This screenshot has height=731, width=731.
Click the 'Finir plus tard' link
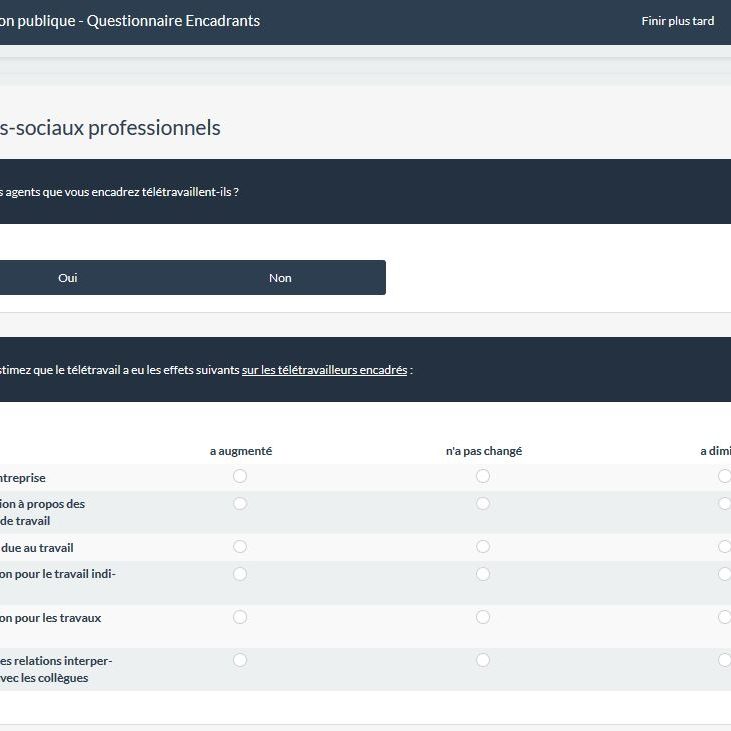(x=677, y=21)
